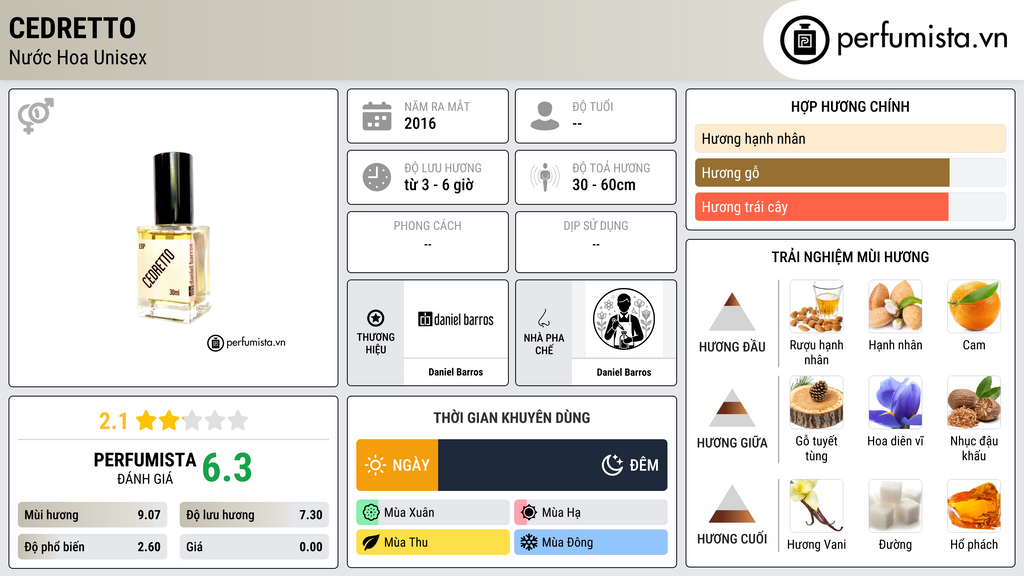Click the sillage icon for Độ toả hương
Image resolution: width=1024 pixels, height=576 pixels.
point(545,177)
